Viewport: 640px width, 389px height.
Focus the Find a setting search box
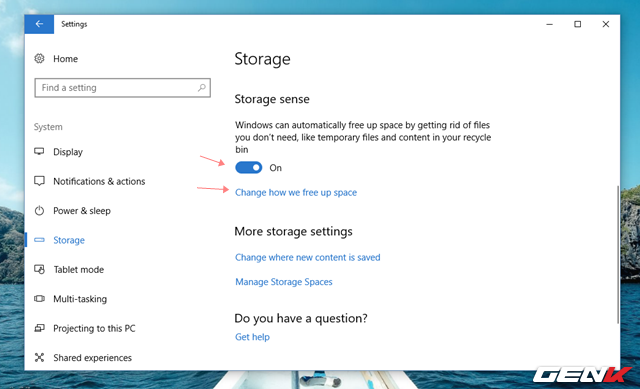pos(122,88)
